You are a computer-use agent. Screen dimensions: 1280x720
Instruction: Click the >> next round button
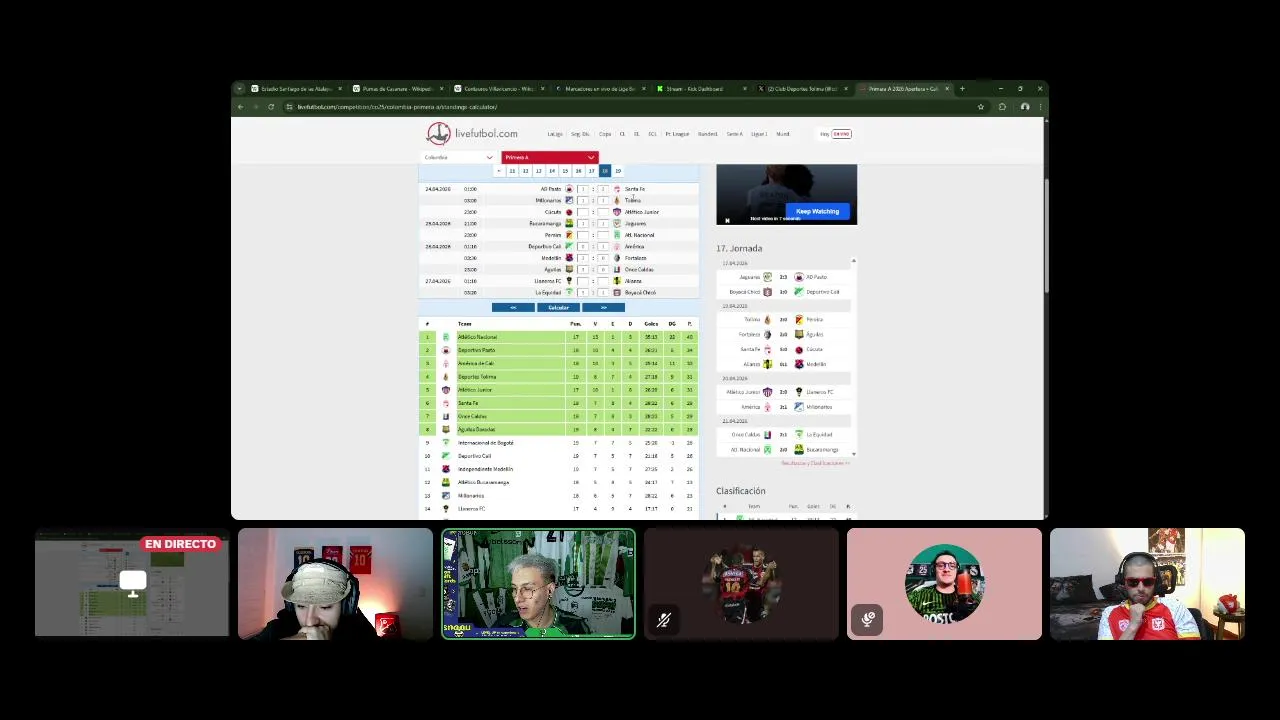tap(603, 308)
